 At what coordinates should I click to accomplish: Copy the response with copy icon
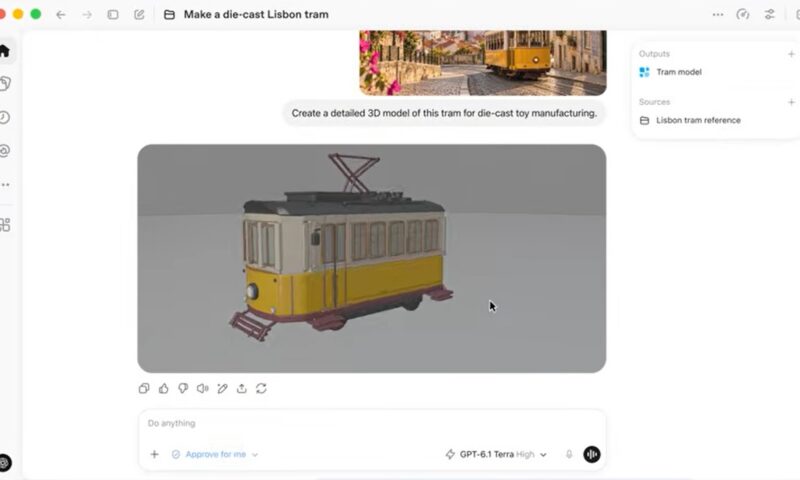[144, 389]
